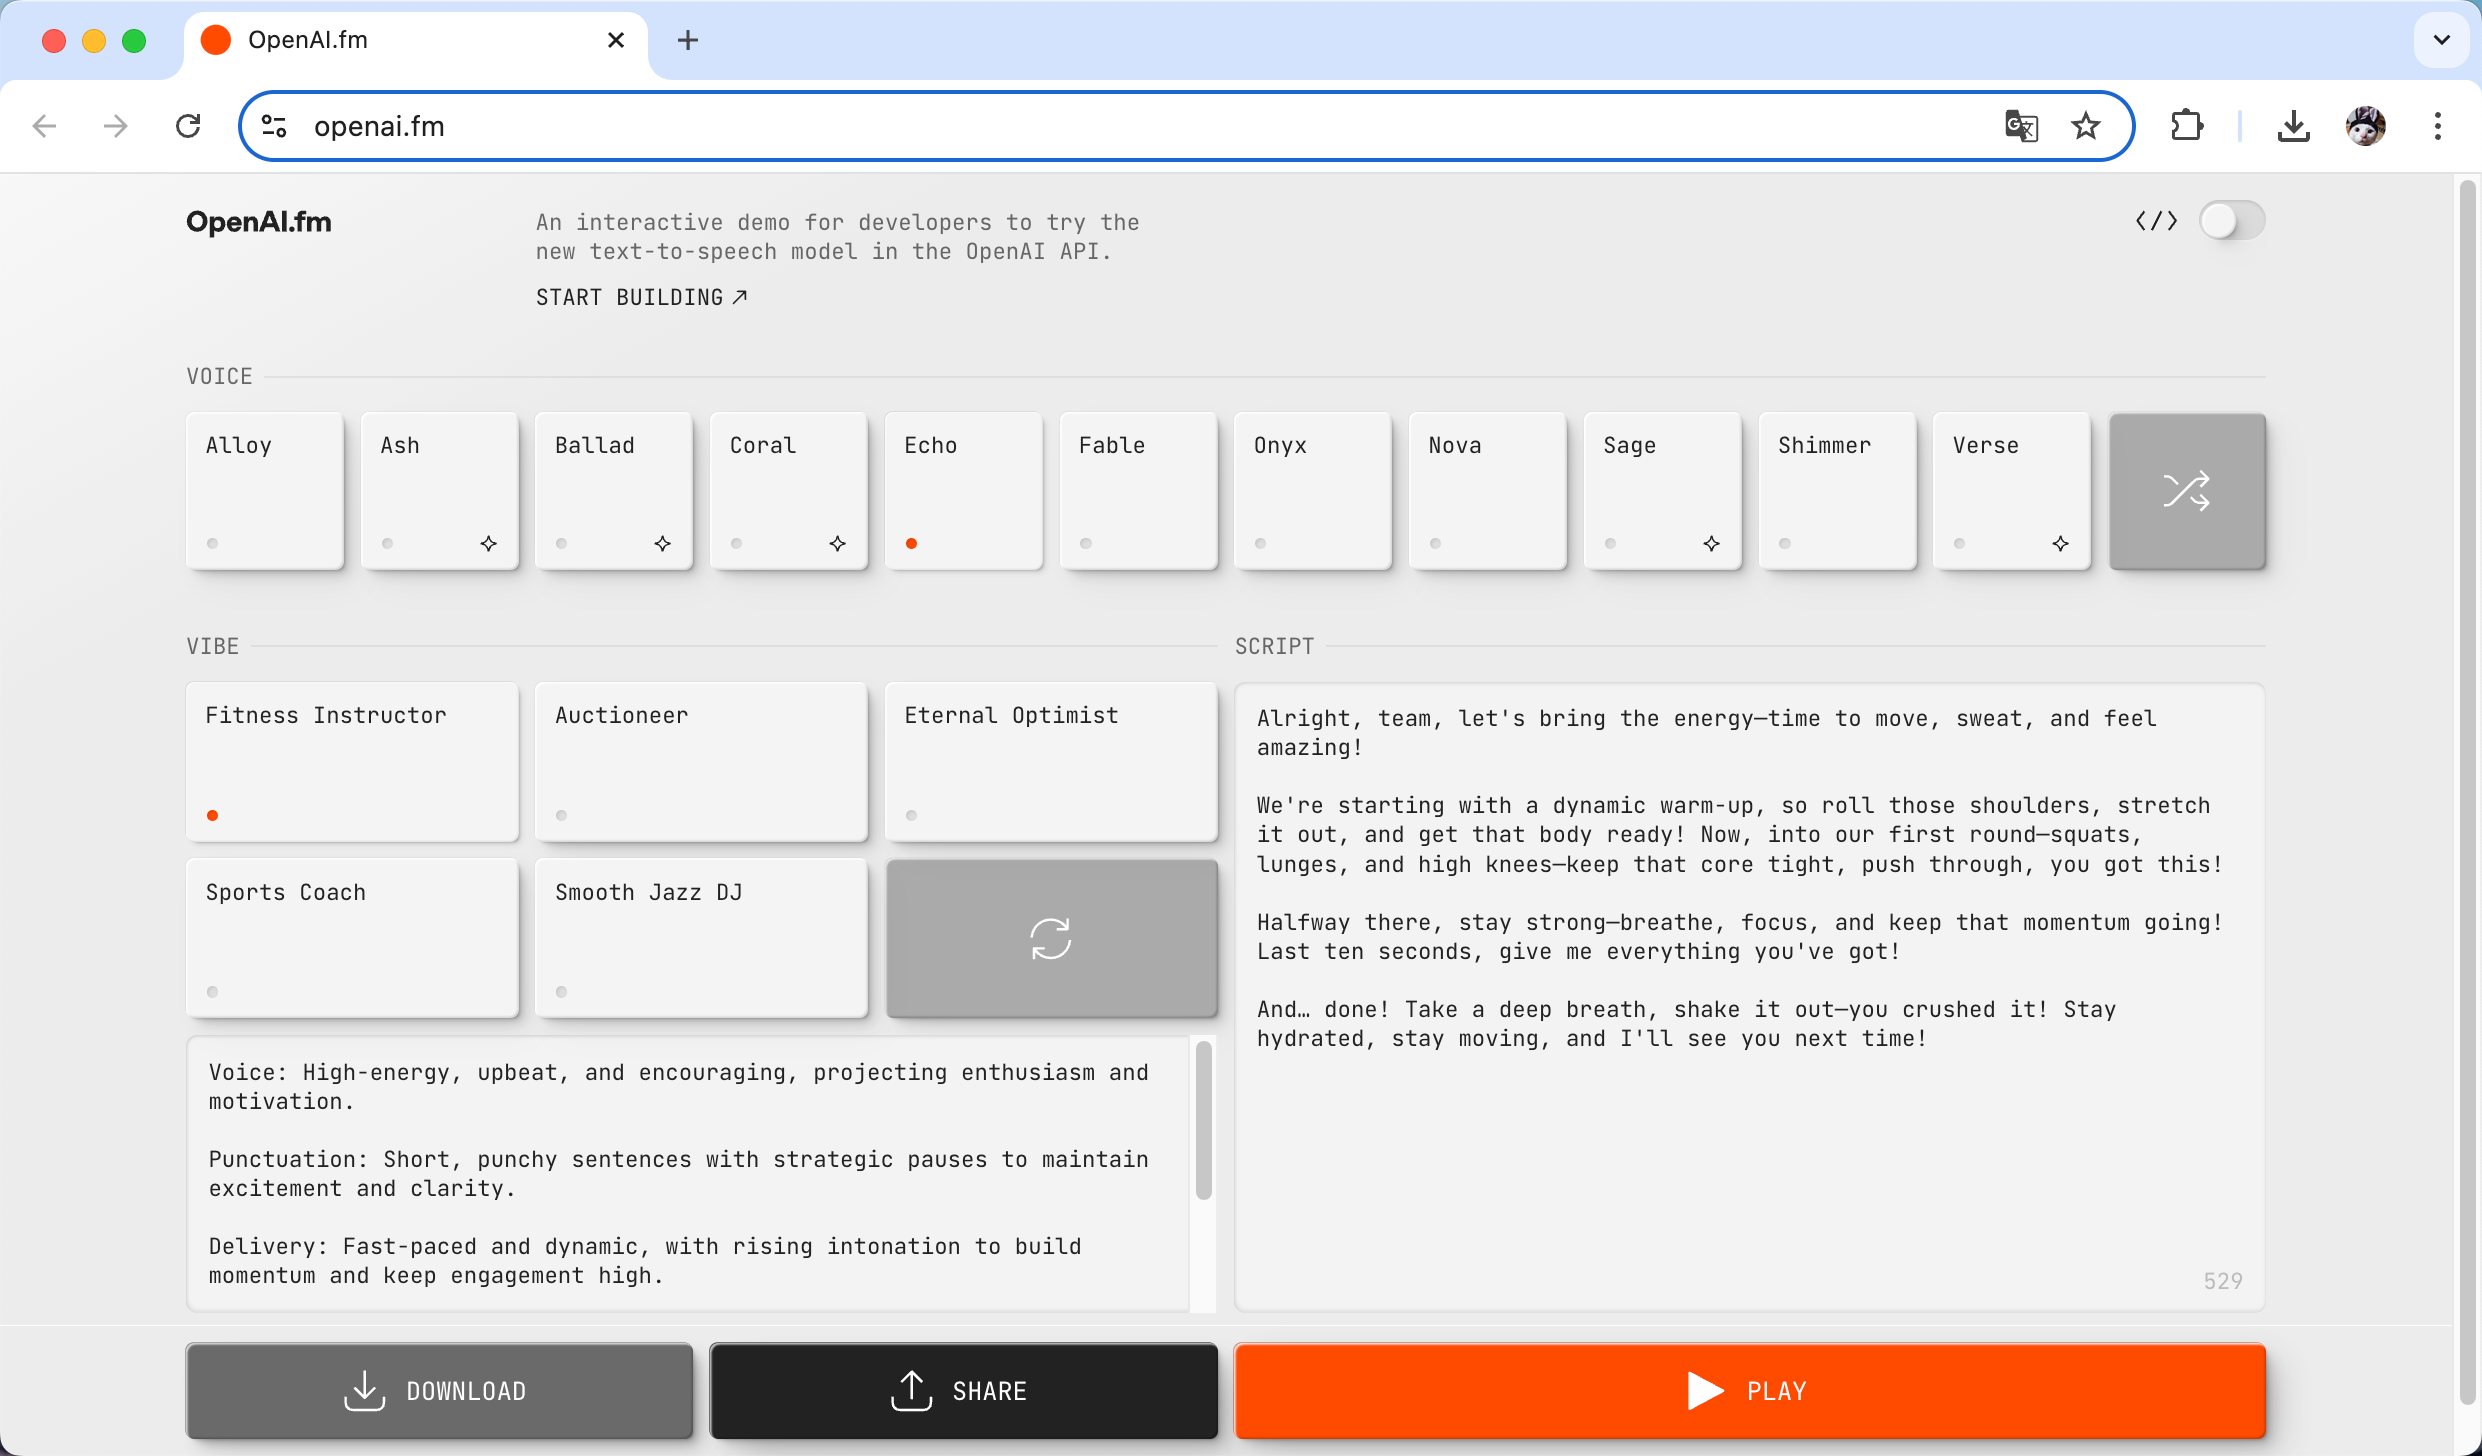Open Chrome's three-dot menu
Viewport: 2482px width, 1456px height.
click(2437, 125)
